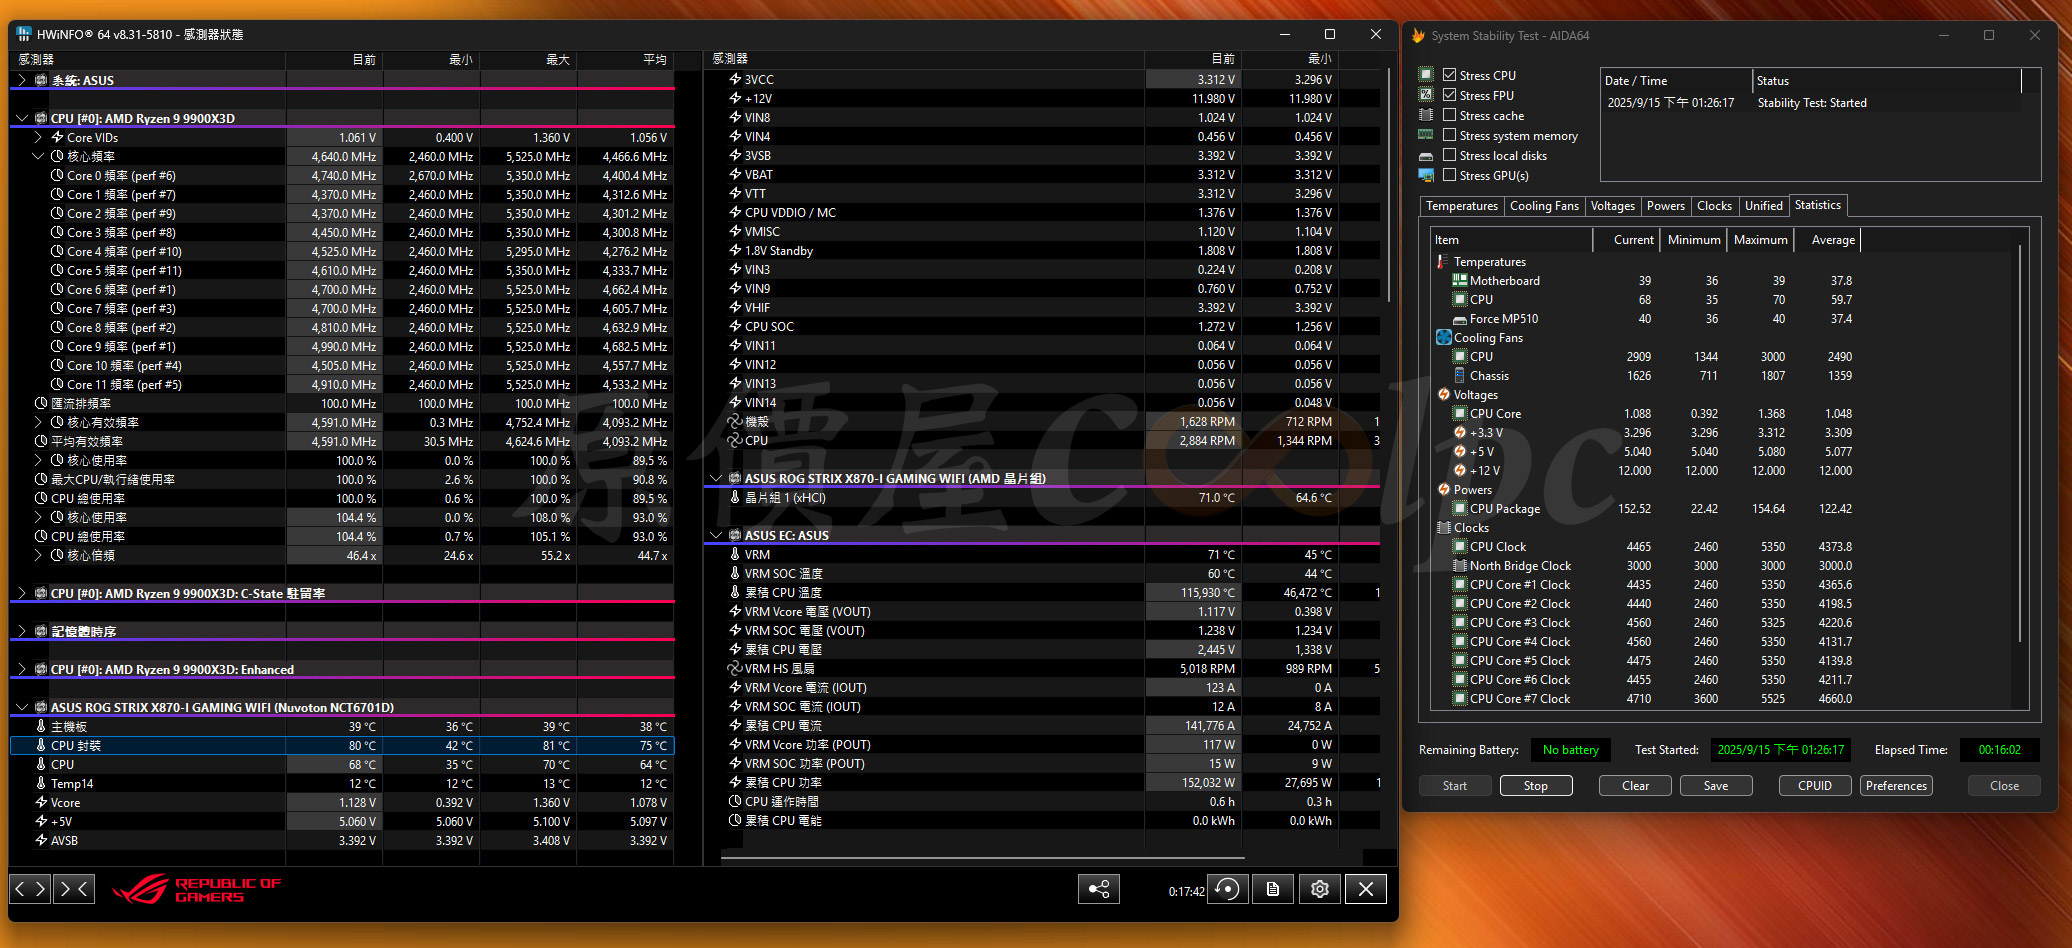Screen dimensions: 2072x948
Task: Select the CPU 封裝 temperature row
Action: click(x=76, y=746)
